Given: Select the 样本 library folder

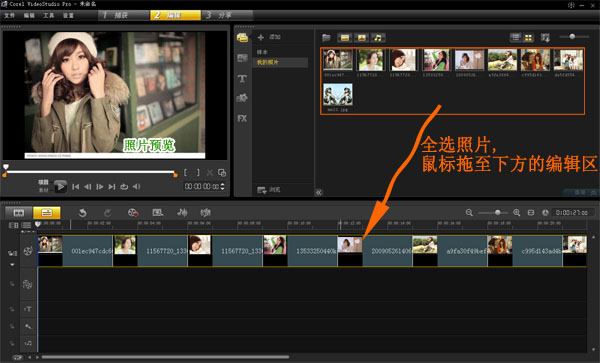Looking at the screenshot, I should [262, 52].
